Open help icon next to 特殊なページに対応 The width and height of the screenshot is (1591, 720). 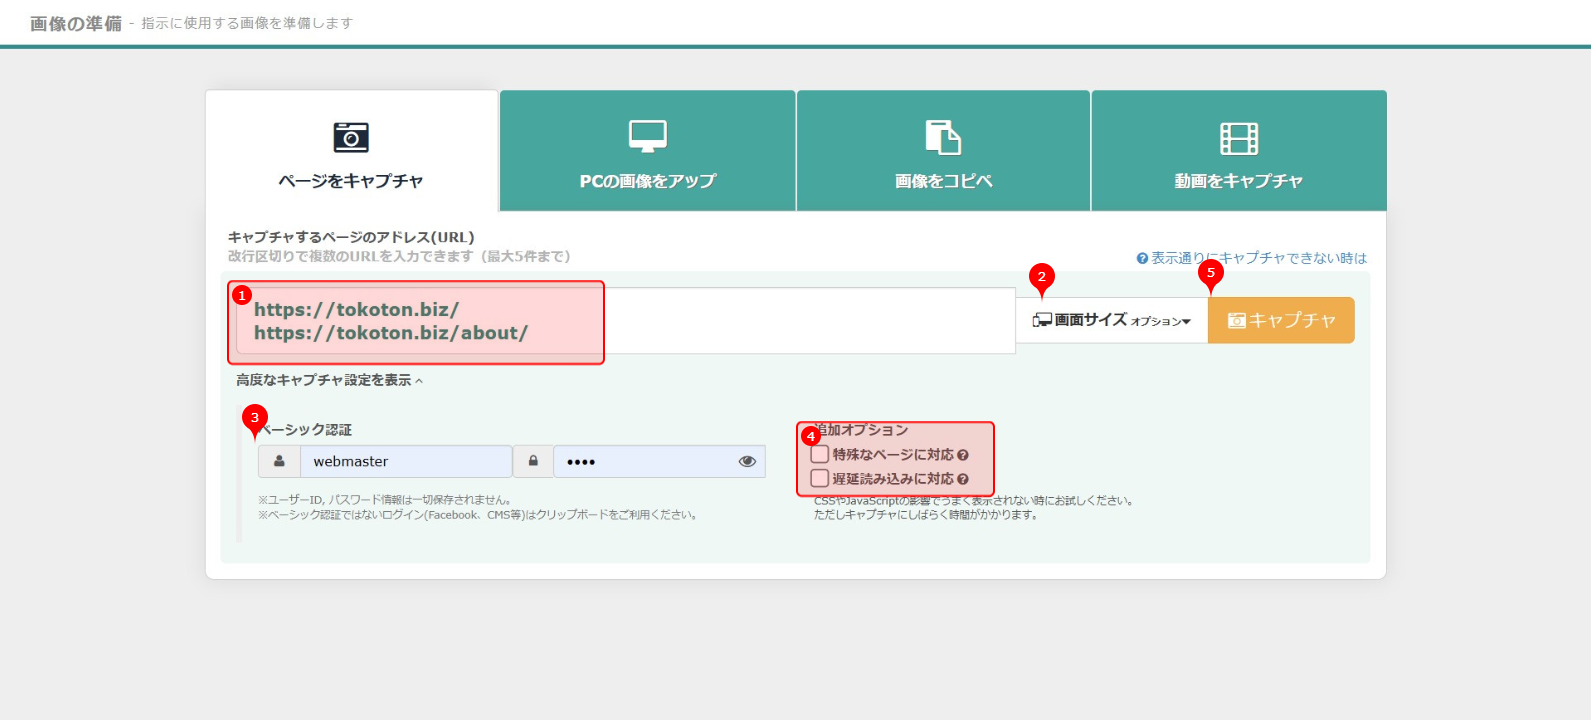(963, 455)
